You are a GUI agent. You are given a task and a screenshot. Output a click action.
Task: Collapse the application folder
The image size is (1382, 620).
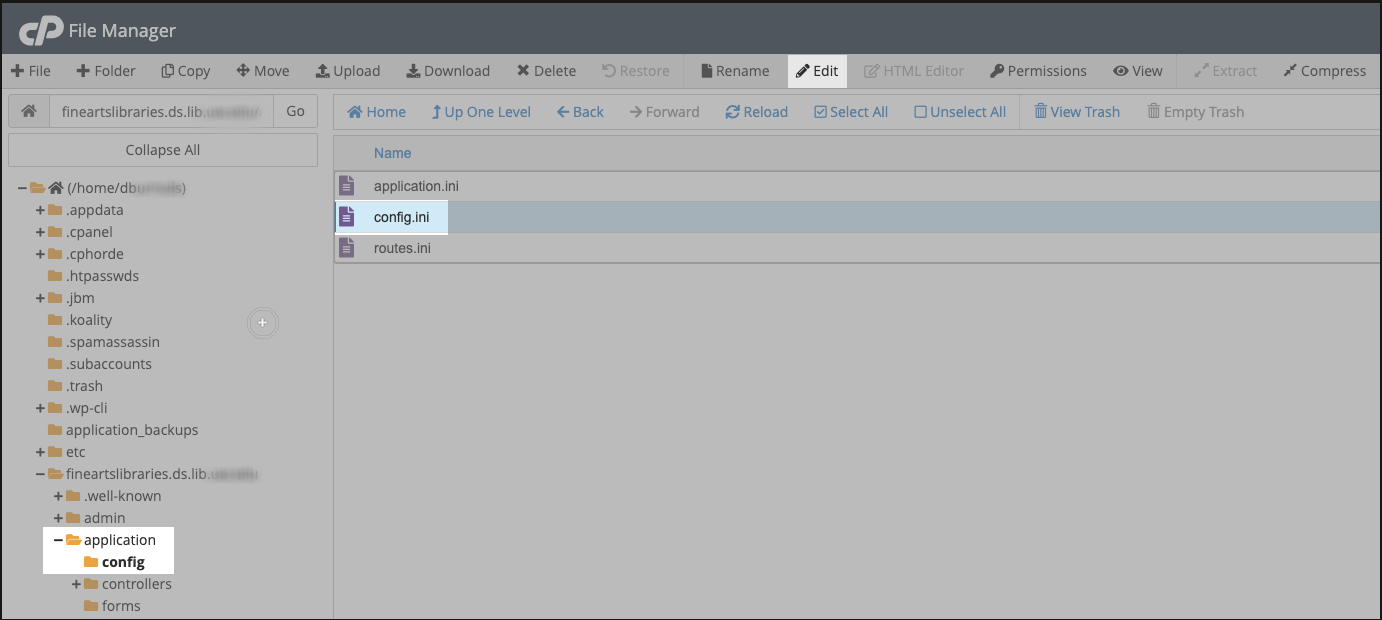(58, 540)
